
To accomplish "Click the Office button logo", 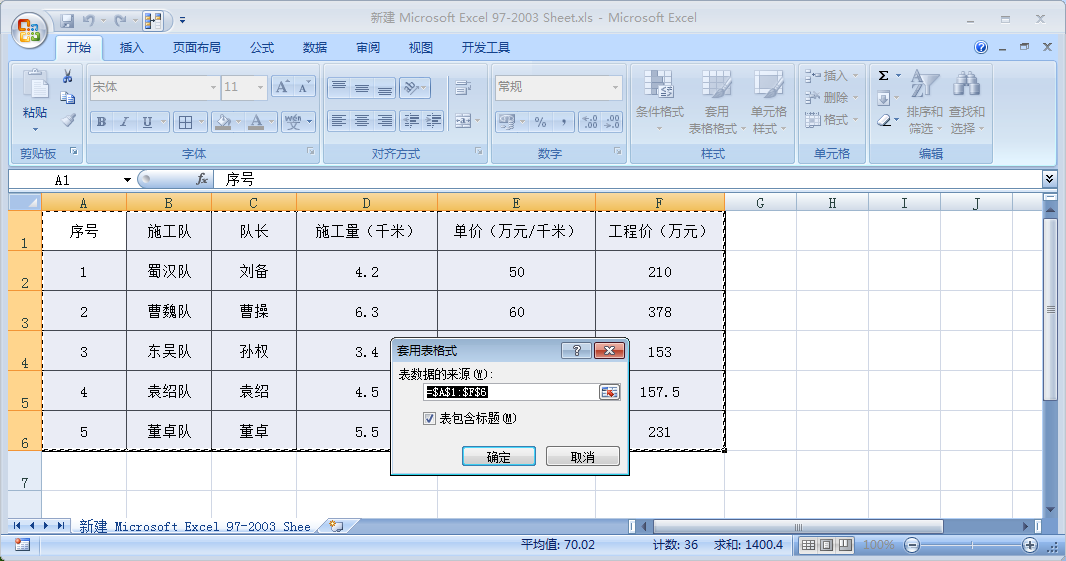I will 29,27.
